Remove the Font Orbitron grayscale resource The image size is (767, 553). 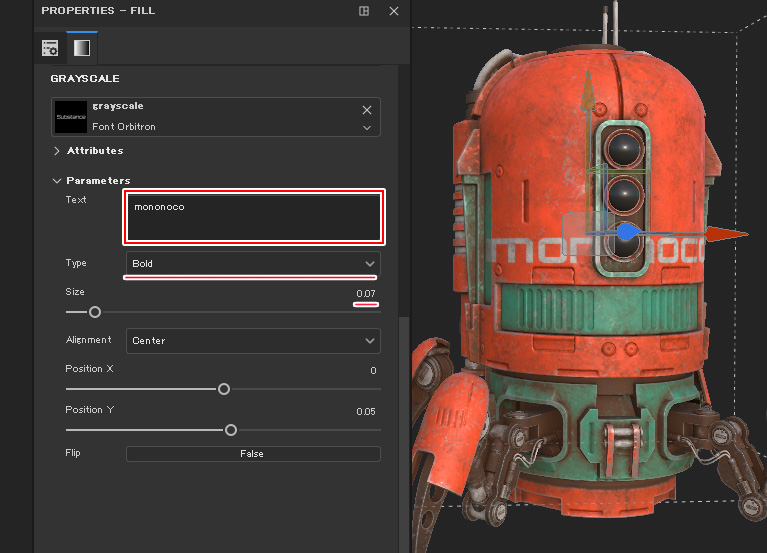point(367,110)
